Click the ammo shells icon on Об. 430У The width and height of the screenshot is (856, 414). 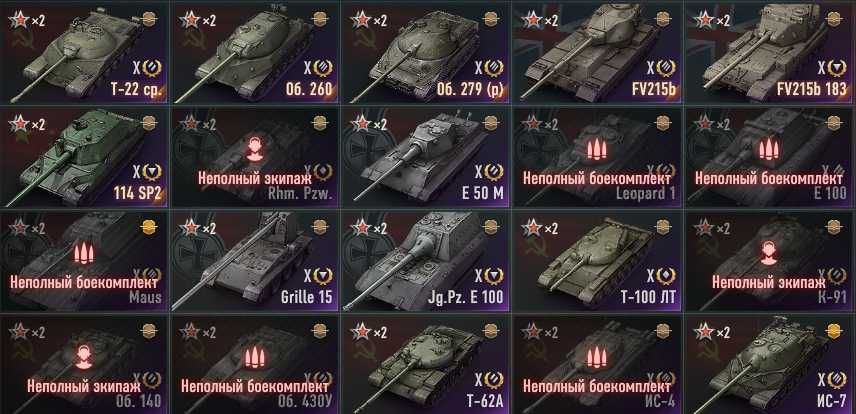[254, 357]
